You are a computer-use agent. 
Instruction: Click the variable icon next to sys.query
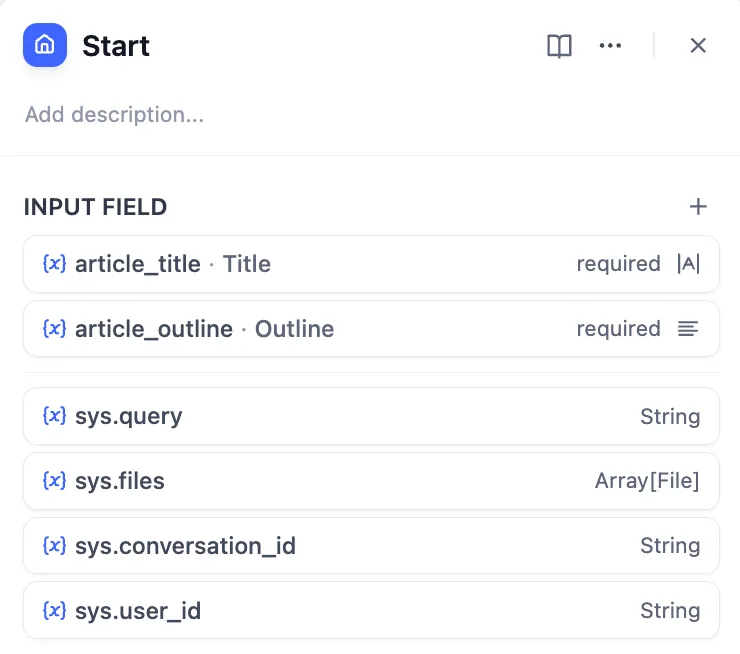coord(55,416)
